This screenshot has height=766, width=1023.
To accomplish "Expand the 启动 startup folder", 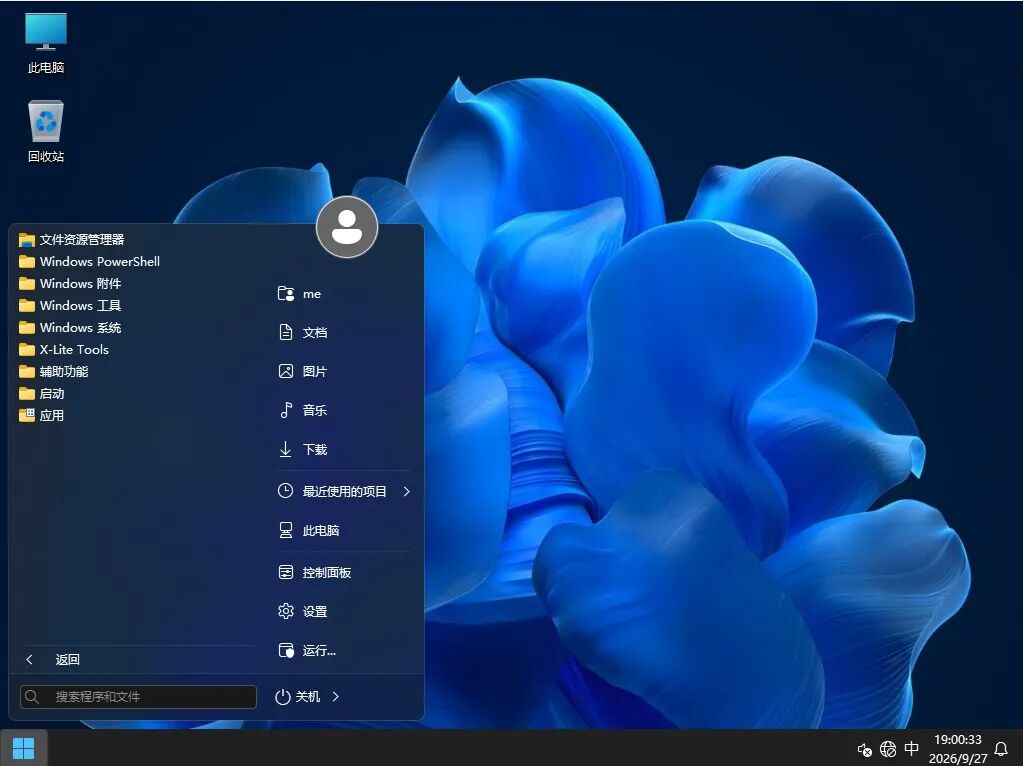I will tap(41, 393).
